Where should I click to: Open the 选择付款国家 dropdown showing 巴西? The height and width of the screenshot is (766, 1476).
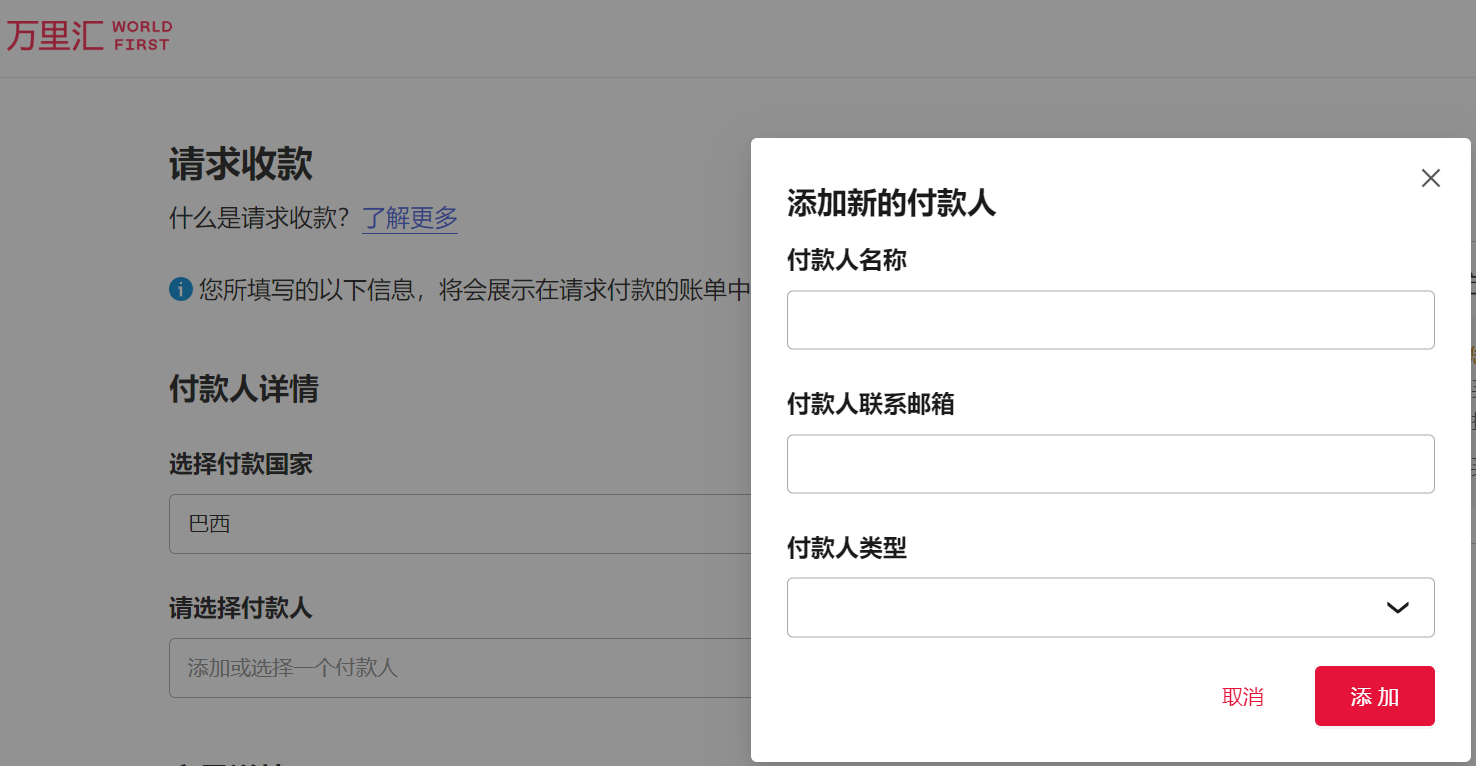pyautogui.click(x=460, y=524)
